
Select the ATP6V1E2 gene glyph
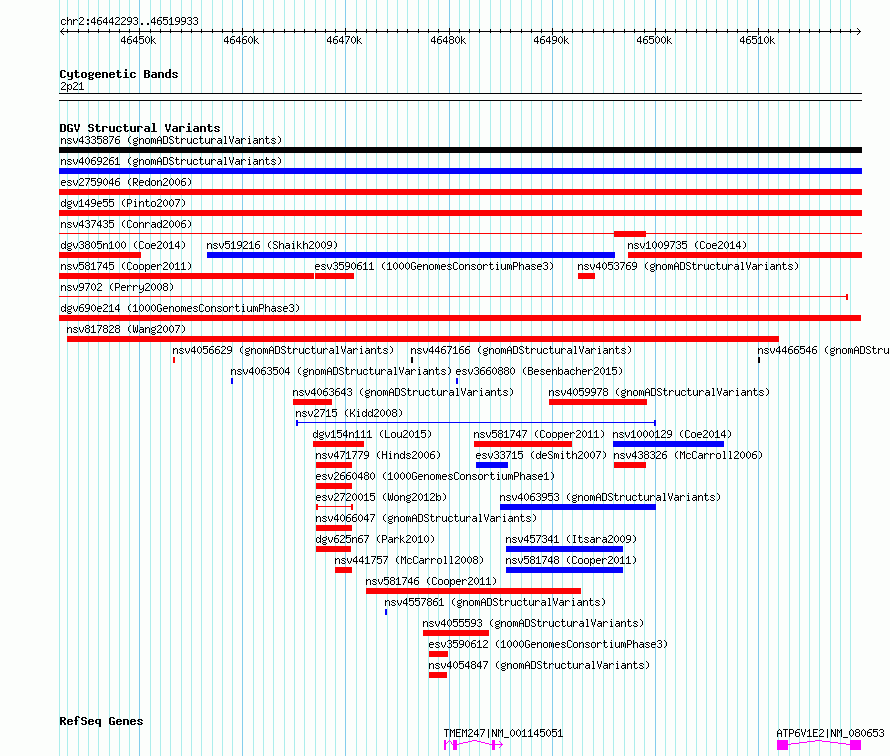pyautogui.click(x=819, y=744)
